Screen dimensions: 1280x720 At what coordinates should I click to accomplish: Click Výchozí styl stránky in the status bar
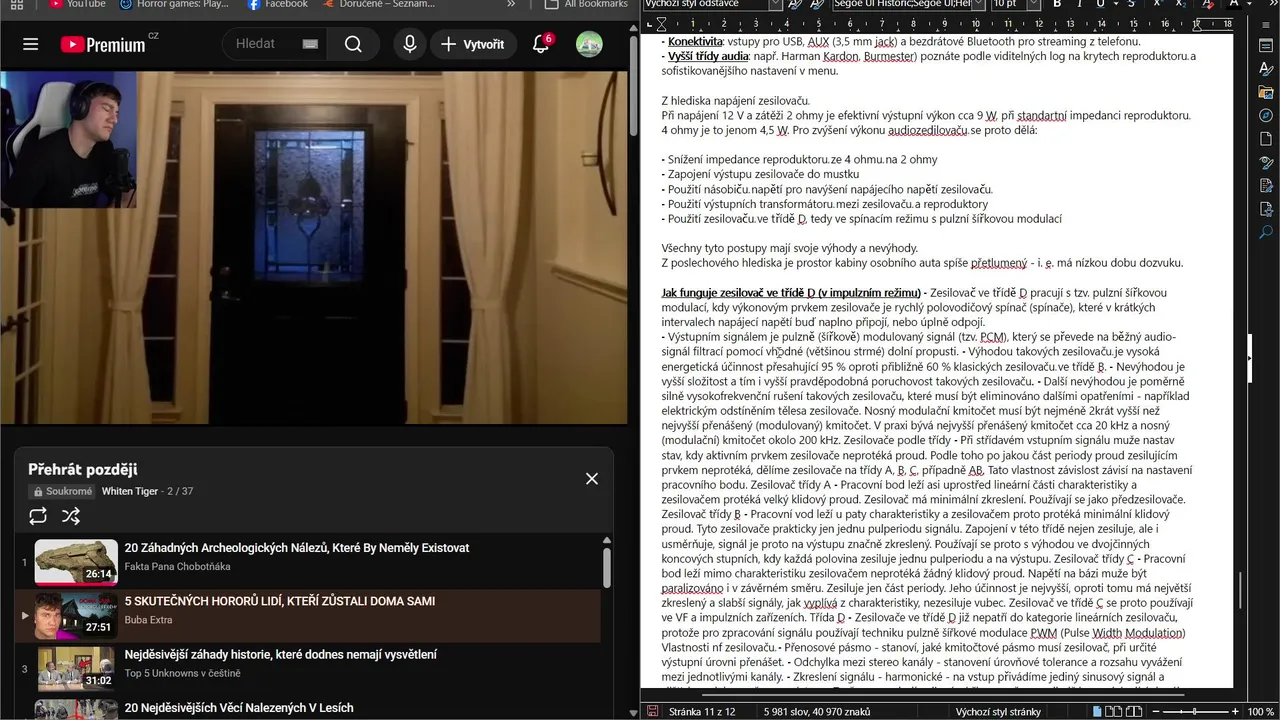pos(998,711)
